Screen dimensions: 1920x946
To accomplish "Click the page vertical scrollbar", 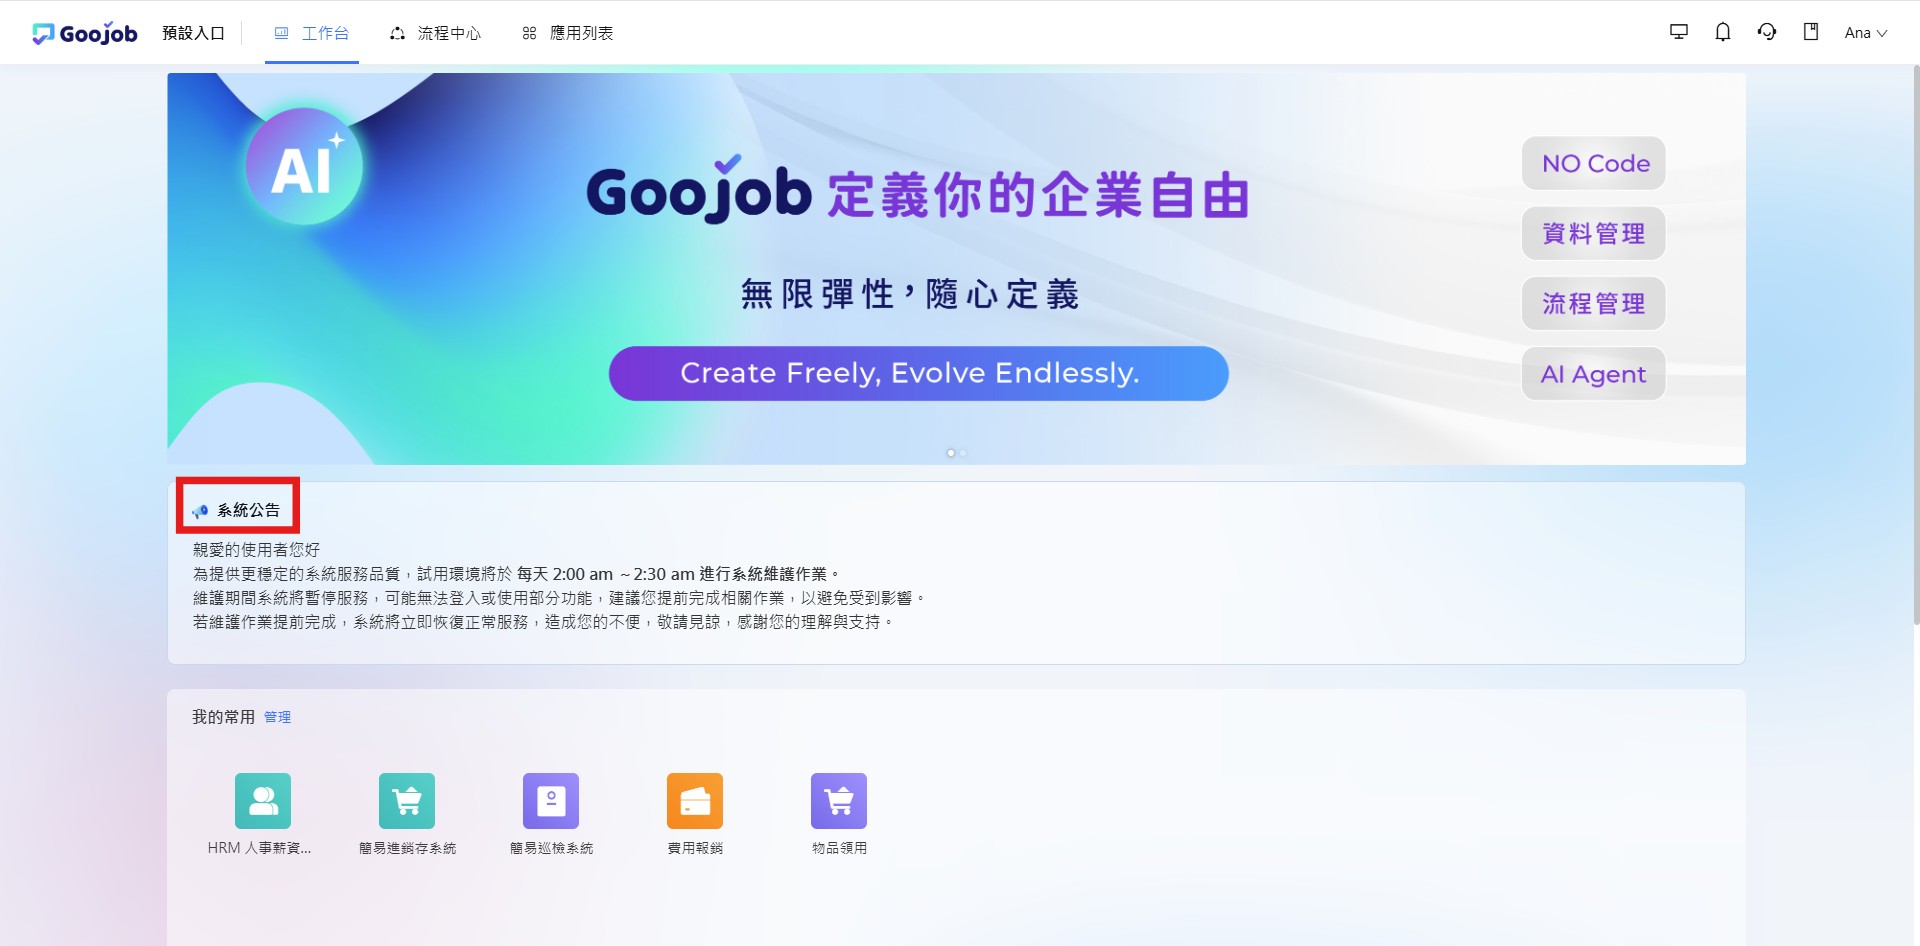I will click(1915, 345).
